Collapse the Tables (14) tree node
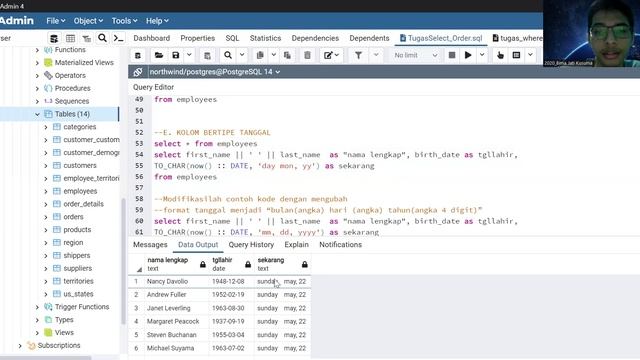This screenshot has height=360, width=640. 37,114
